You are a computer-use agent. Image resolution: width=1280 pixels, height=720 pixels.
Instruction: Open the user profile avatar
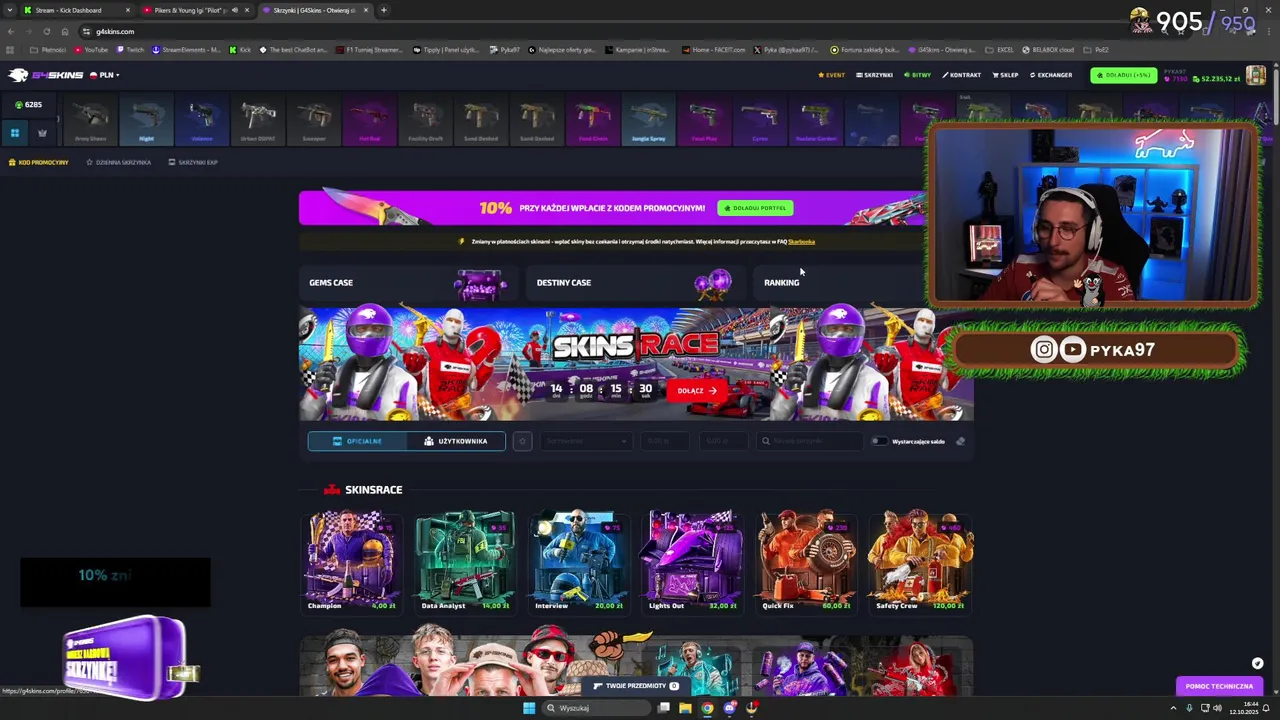(1255, 75)
